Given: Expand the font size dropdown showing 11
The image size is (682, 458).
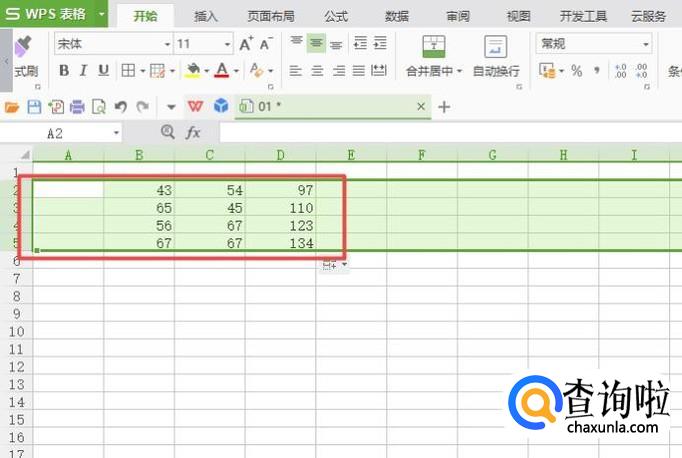Looking at the screenshot, I should click(x=227, y=44).
